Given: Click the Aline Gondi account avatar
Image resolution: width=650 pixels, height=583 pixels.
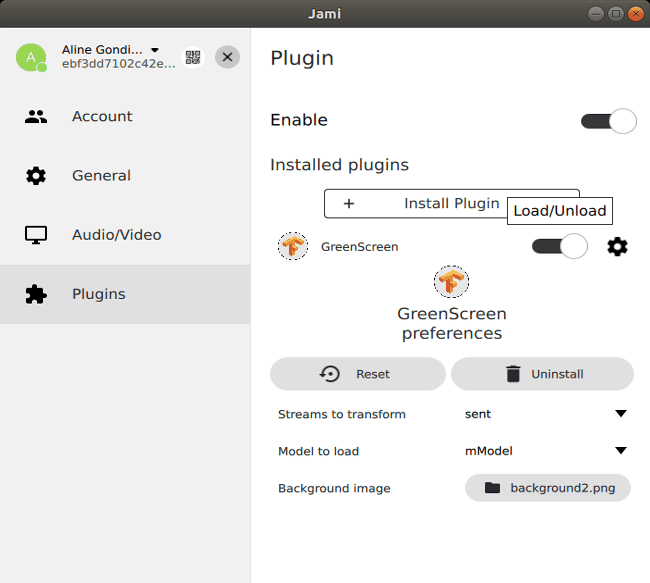Looking at the screenshot, I should coord(31,58).
